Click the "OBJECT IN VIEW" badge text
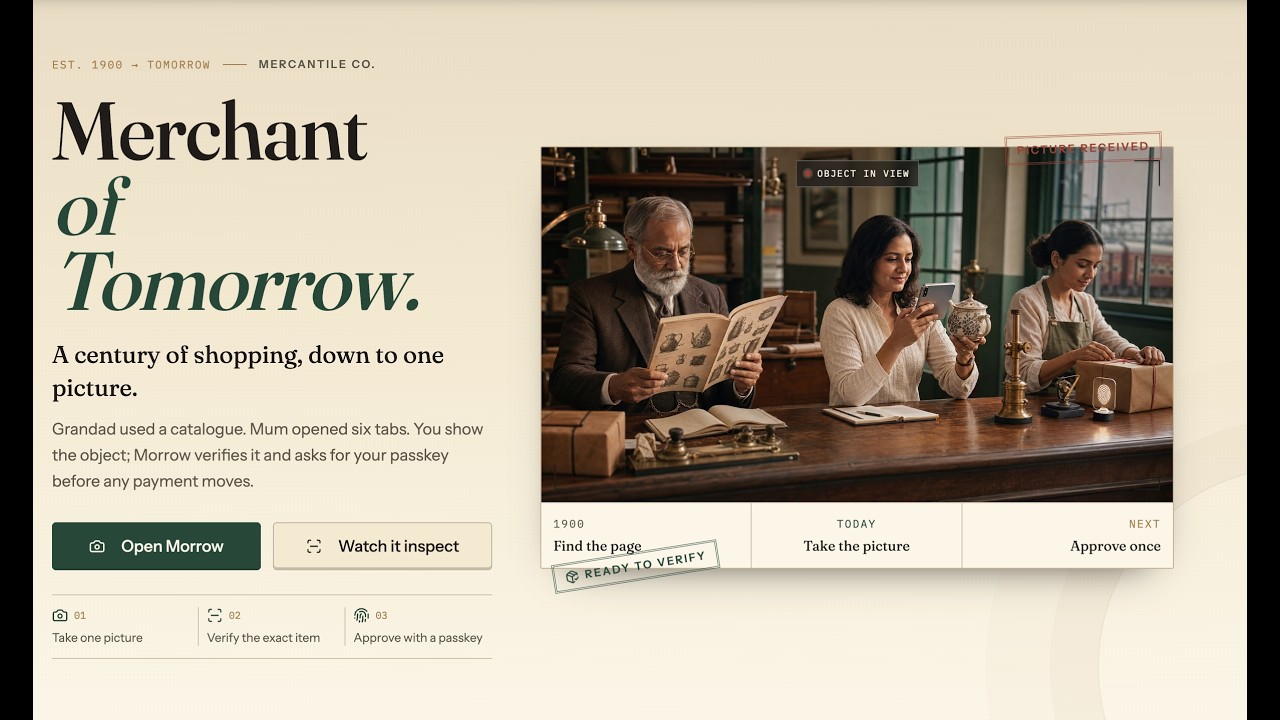The image size is (1280, 720). [x=863, y=174]
